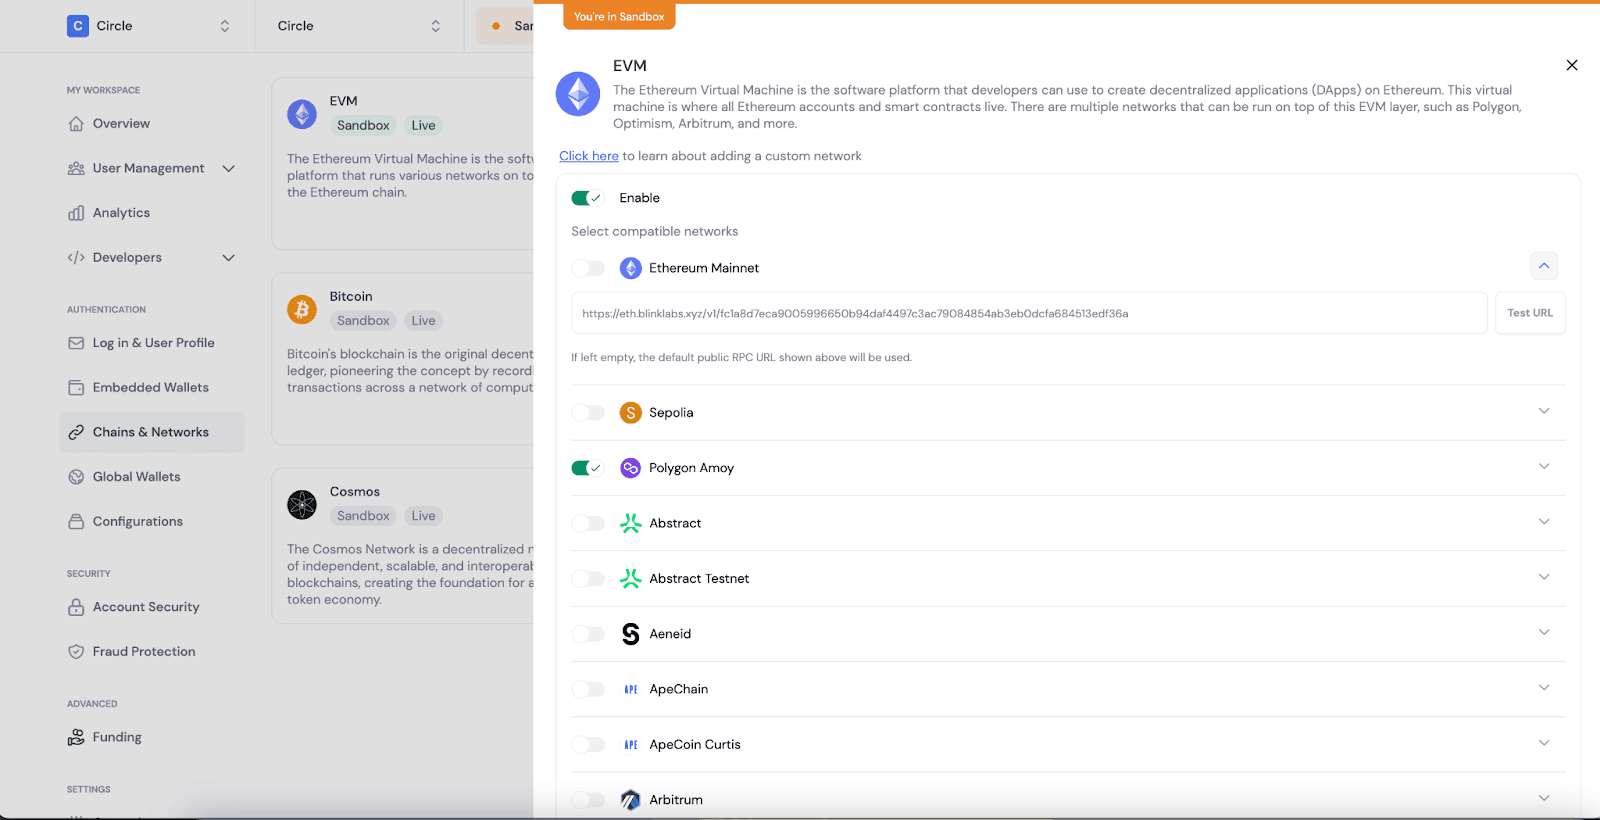This screenshot has width=1600, height=820.
Task: Click the Bitcoin card logo
Action: tap(302, 309)
